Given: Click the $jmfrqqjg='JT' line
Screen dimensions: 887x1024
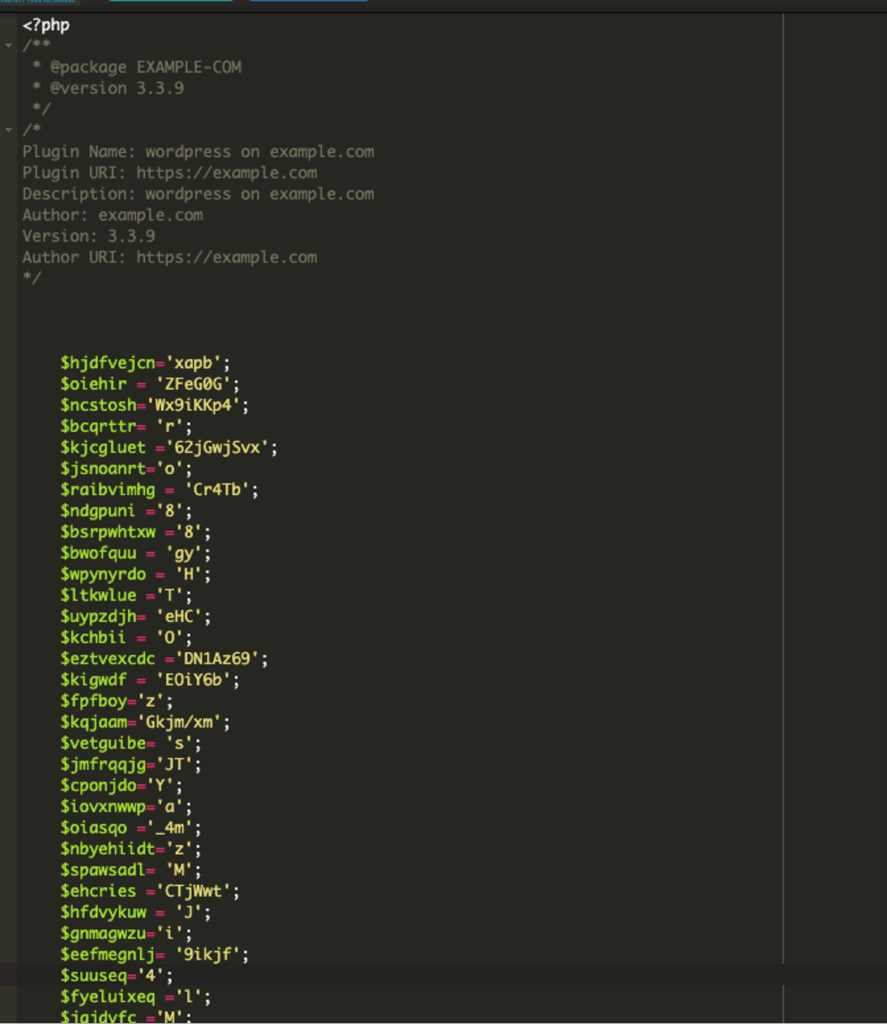Looking at the screenshot, I should pos(131,764).
